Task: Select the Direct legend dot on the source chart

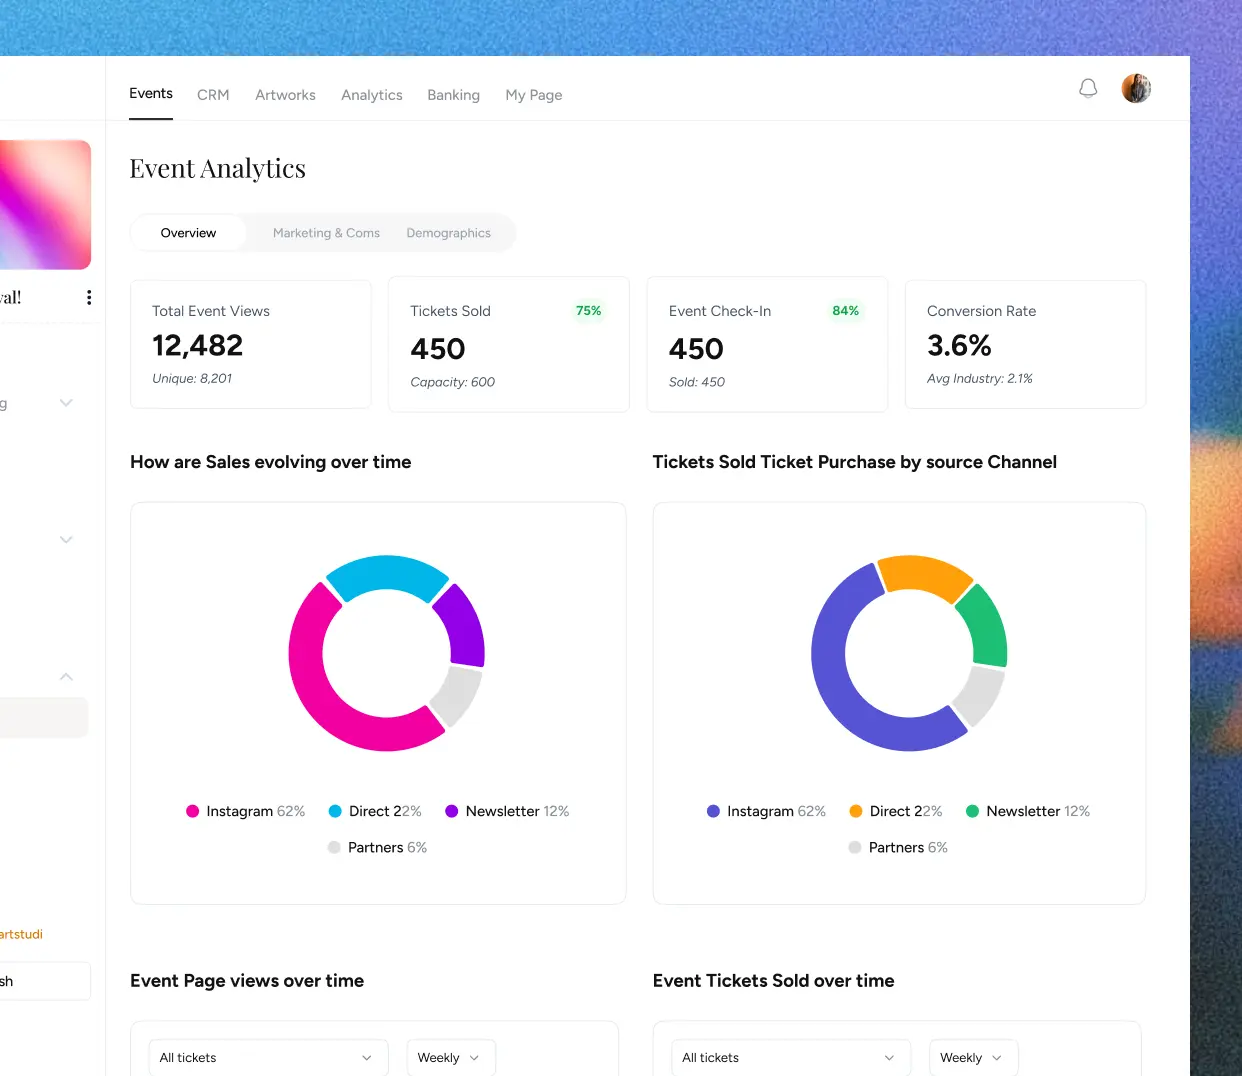Action: coord(857,811)
